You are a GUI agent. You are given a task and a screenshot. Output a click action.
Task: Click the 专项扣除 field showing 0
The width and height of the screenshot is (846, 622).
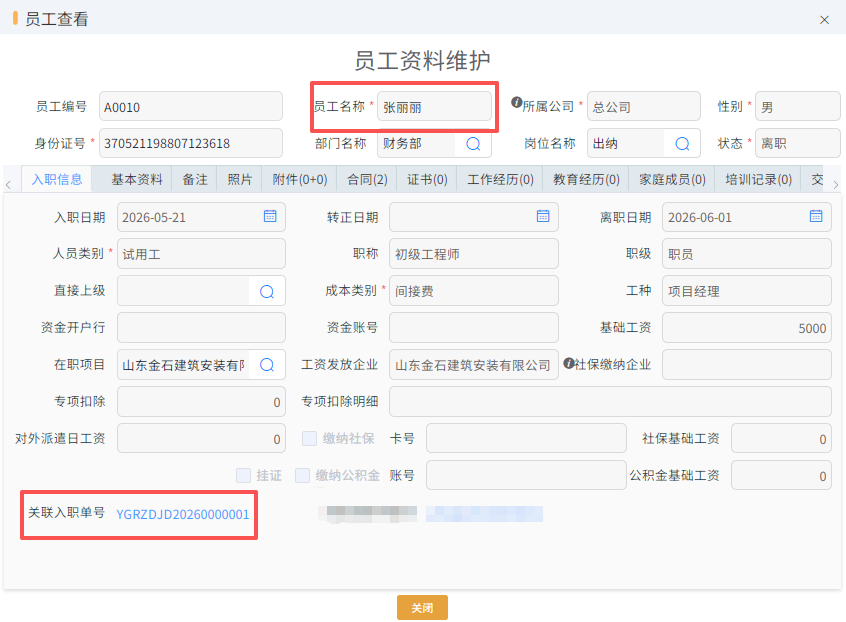201,401
